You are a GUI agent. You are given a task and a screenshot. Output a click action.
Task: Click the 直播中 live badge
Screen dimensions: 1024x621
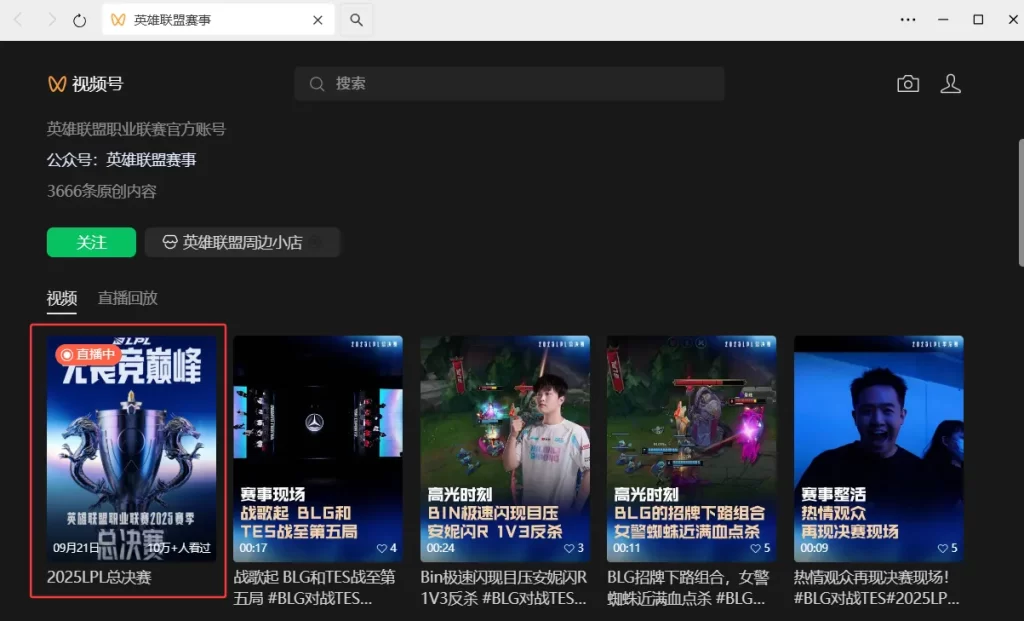[x=88, y=354]
